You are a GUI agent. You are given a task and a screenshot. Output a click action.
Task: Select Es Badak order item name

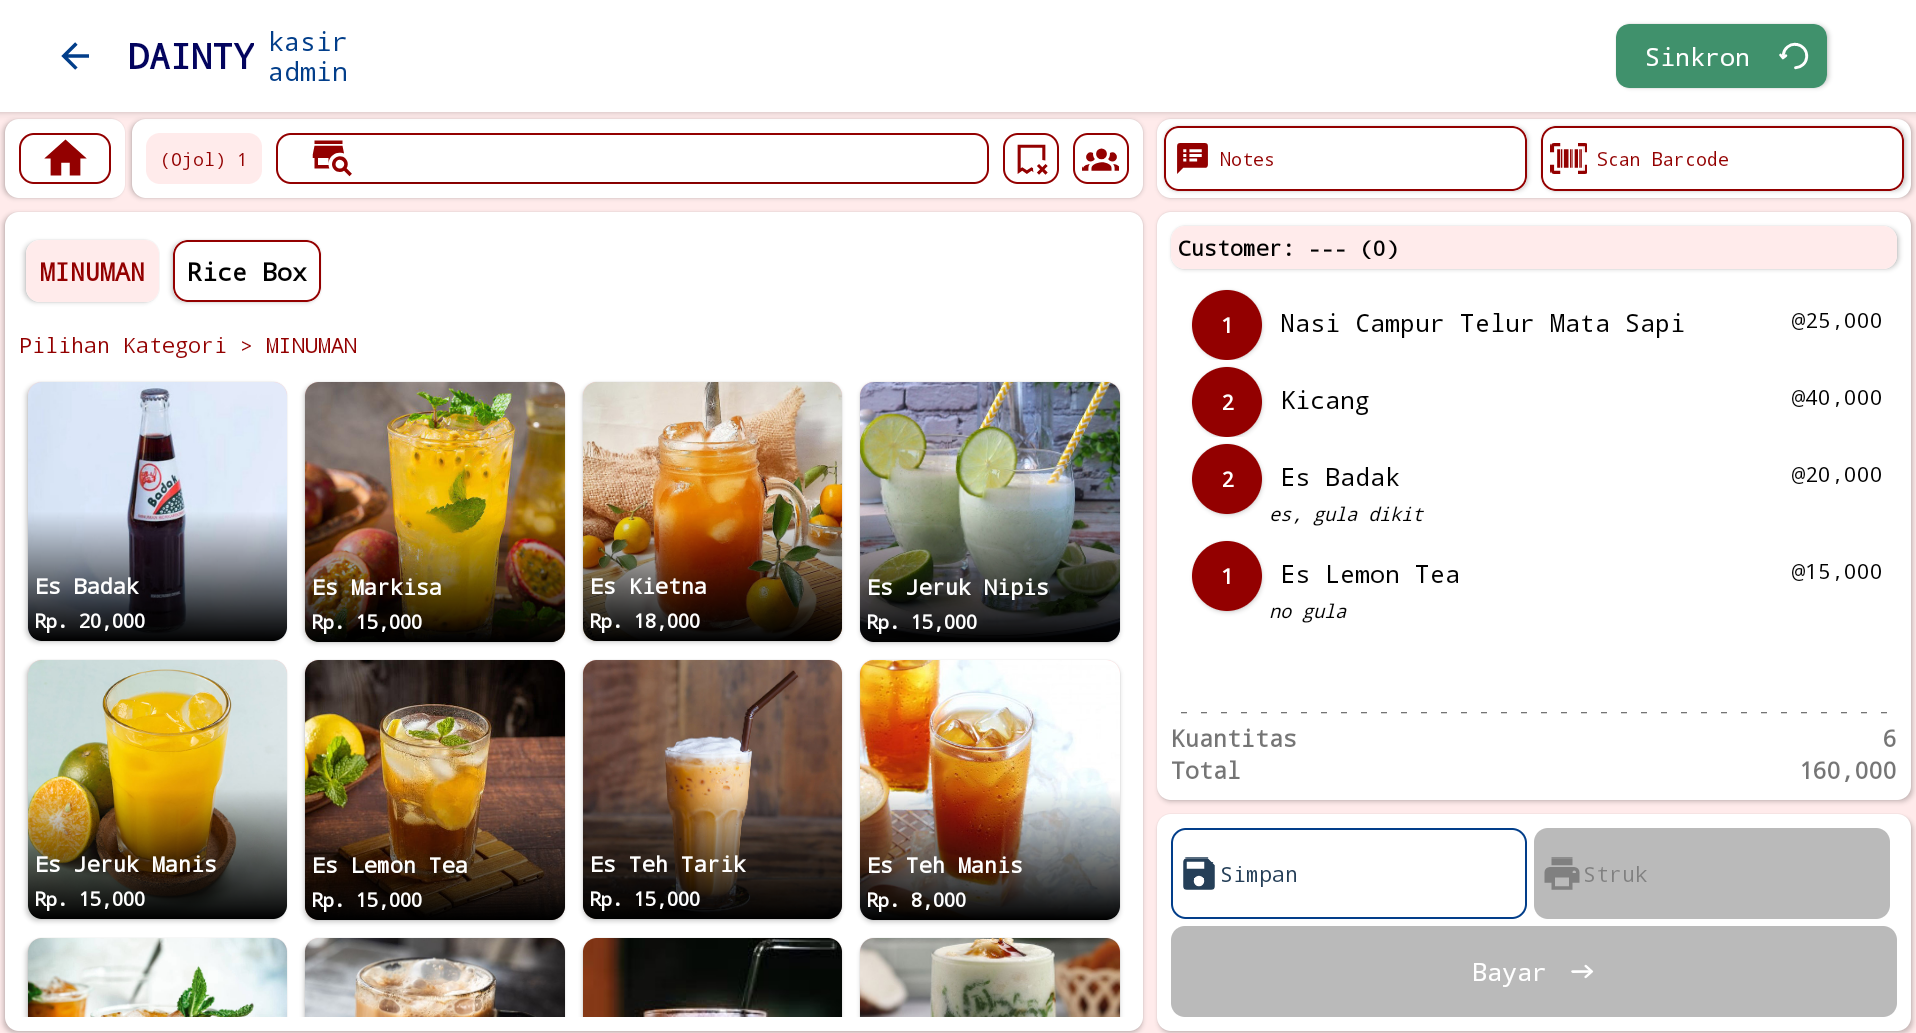tap(1340, 478)
